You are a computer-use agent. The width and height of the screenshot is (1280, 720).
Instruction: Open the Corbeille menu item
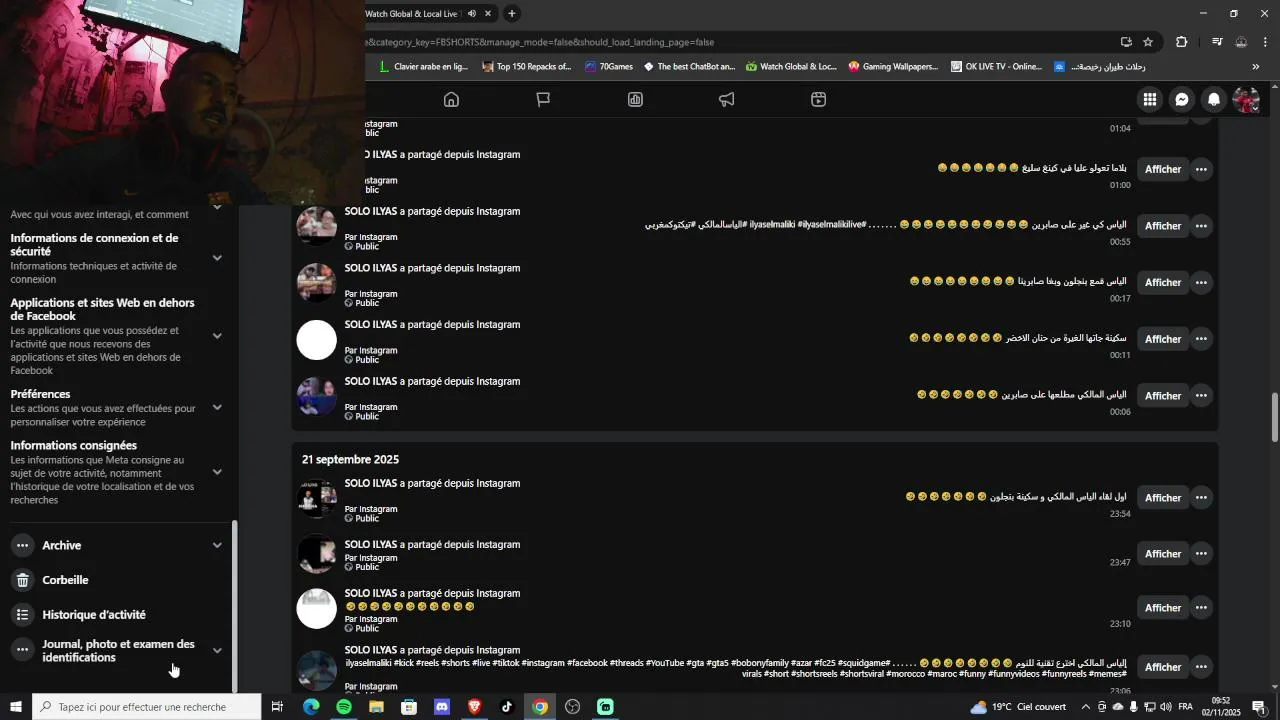tap(65, 580)
